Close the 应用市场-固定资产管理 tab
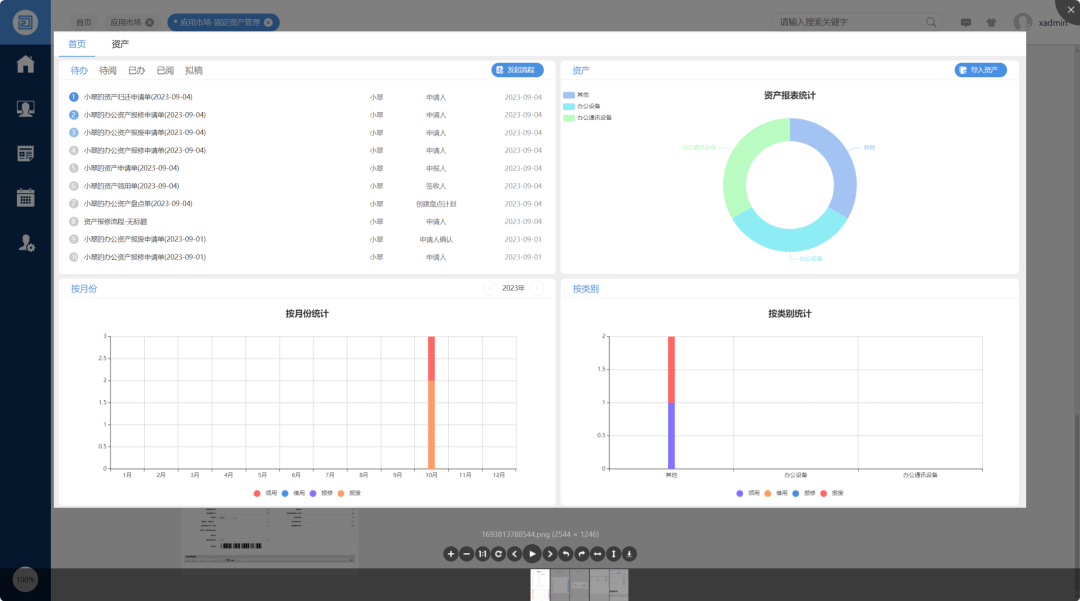The height and width of the screenshot is (601, 1080). (268, 22)
